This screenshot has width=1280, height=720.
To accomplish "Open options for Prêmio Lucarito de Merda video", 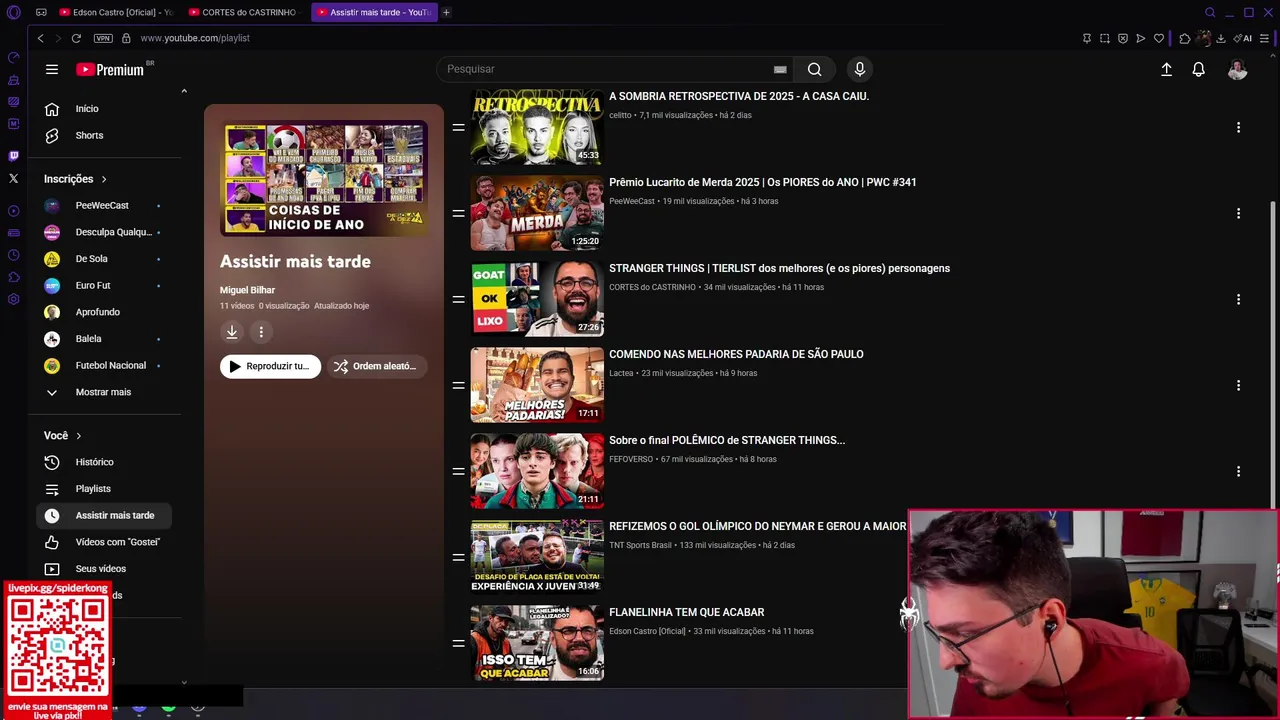I will click(1238, 213).
